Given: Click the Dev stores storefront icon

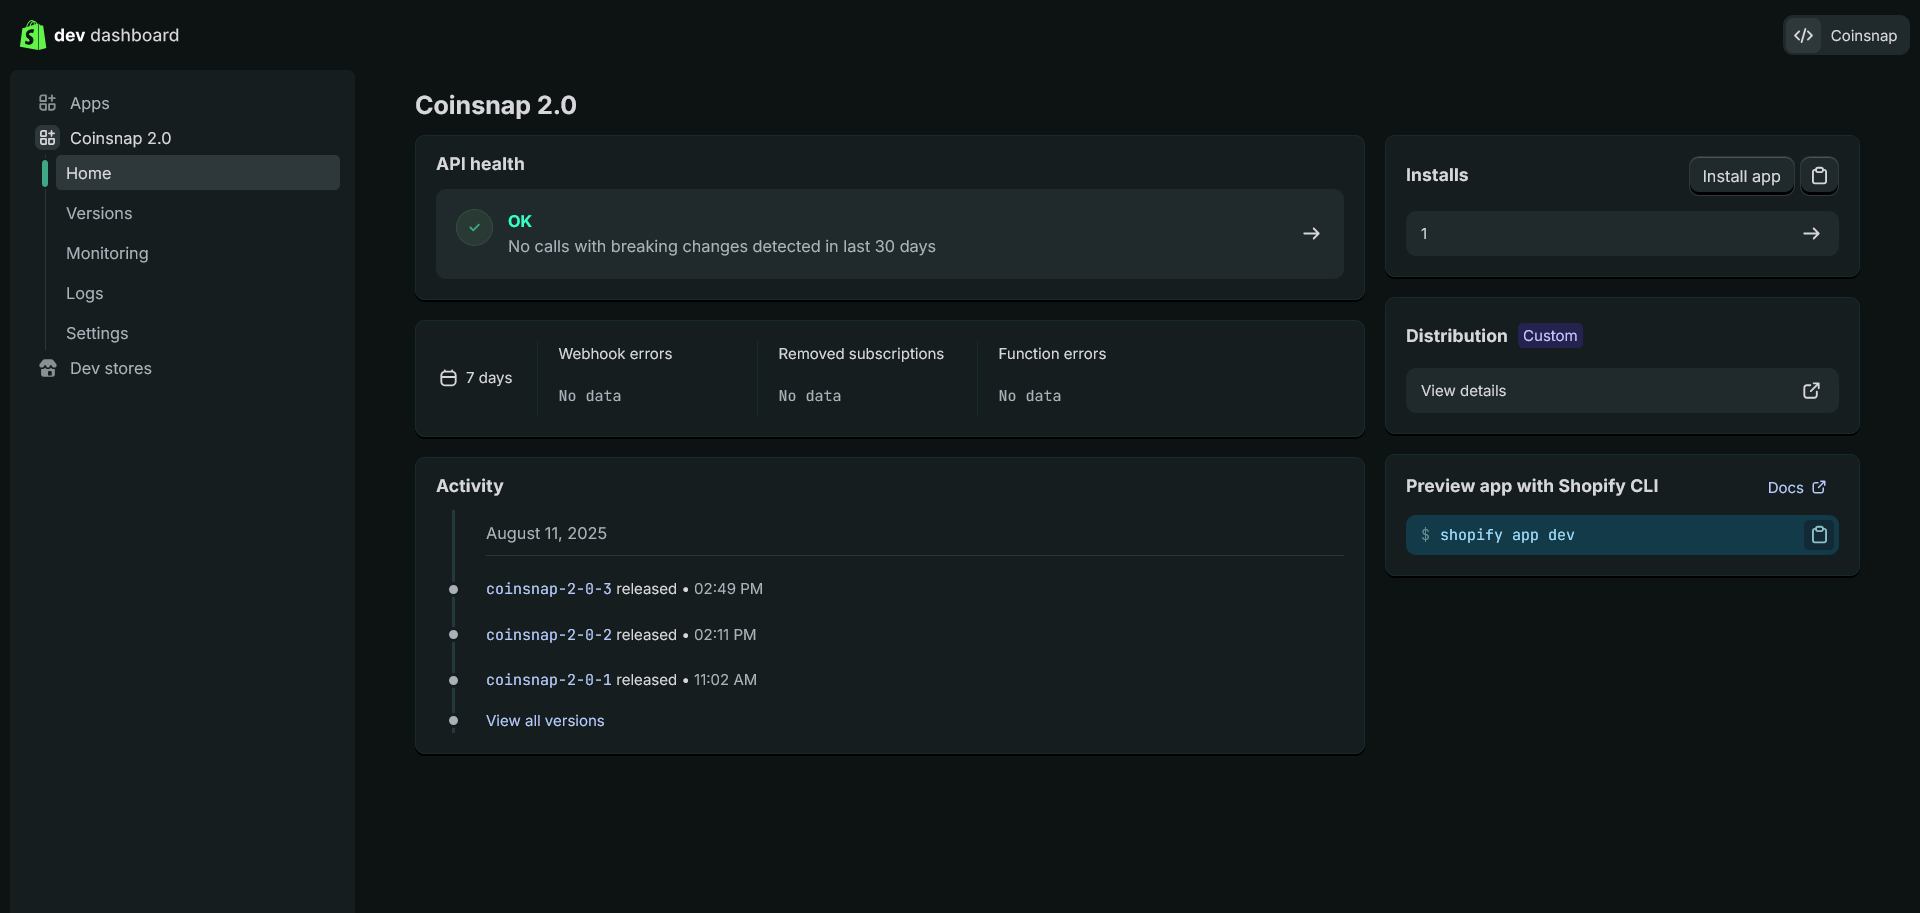Looking at the screenshot, I should click(x=47, y=368).
